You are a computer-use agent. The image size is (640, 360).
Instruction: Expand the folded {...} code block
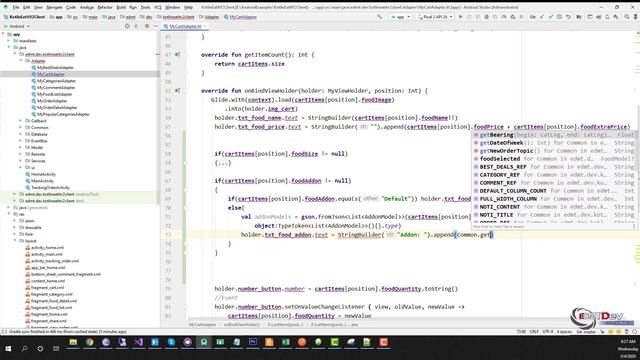click(223, 163)
